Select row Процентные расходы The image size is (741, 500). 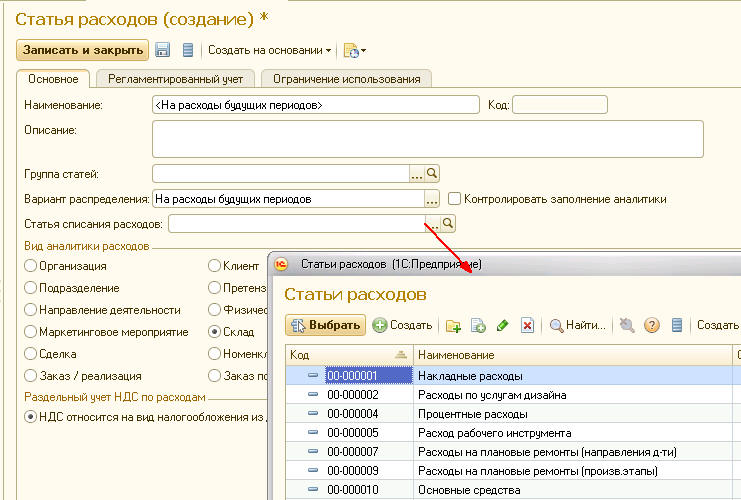click(513, 413)
